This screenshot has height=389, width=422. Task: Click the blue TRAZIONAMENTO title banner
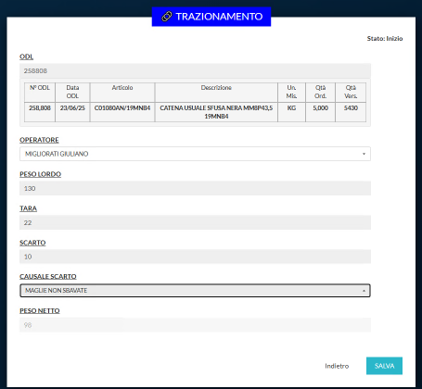coord(211,17)
